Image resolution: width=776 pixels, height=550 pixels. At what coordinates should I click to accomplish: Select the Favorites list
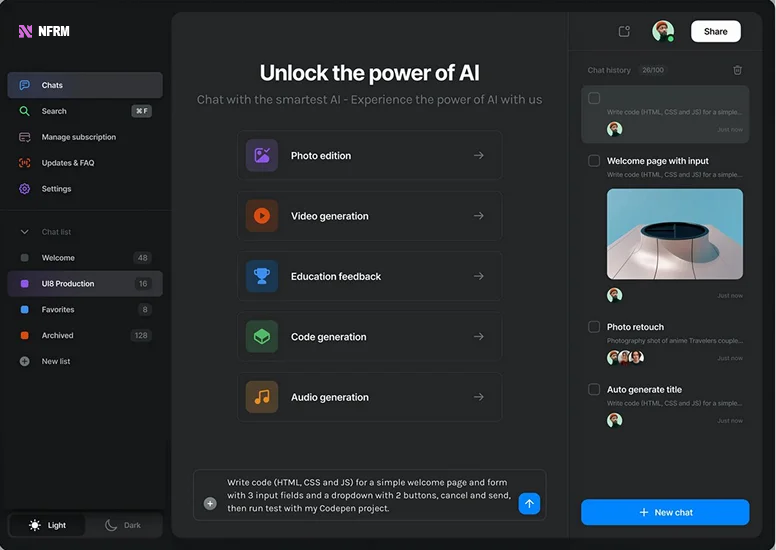pyautogui.click(x=85, y=309)
